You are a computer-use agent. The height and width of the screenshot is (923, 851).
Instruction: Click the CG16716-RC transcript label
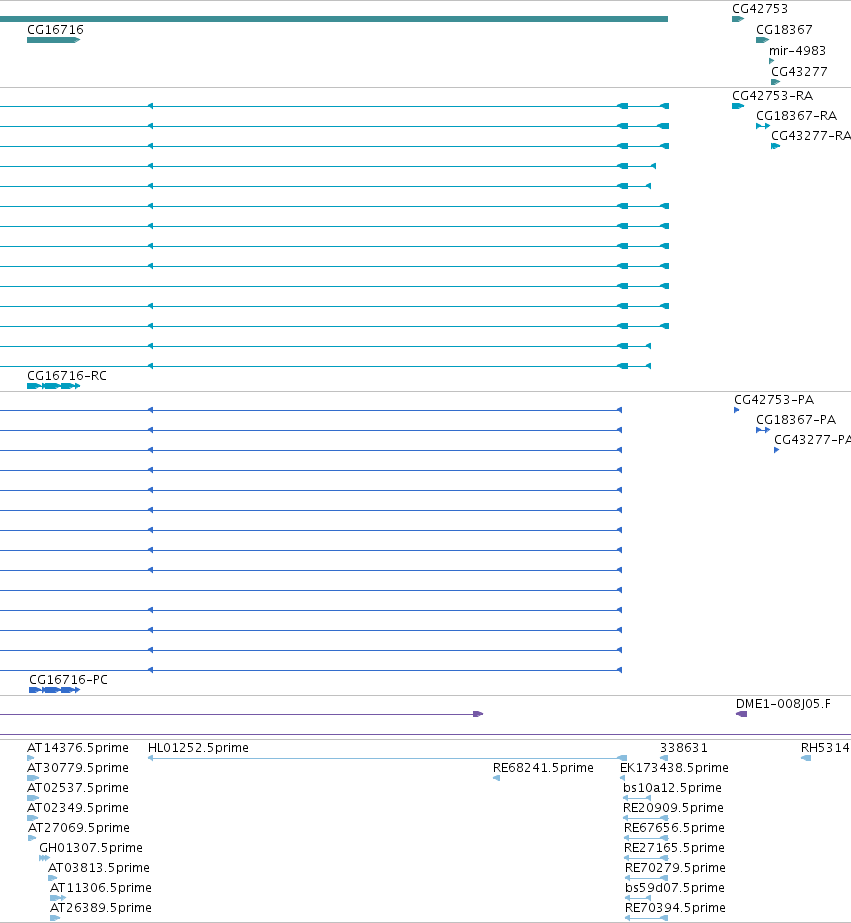pyautogui.click(x=67, y=376)
